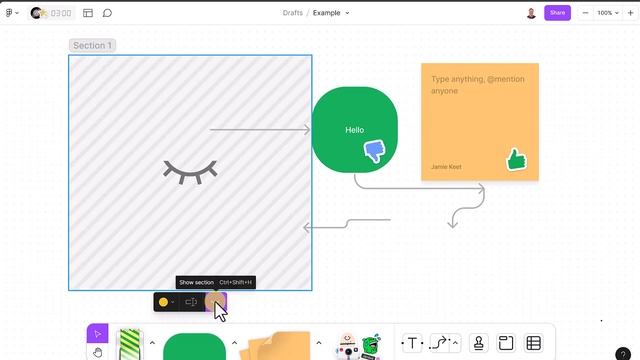Select the Connector tool
Viewport: 640px width, 360px height.
(x=440, y=343)
